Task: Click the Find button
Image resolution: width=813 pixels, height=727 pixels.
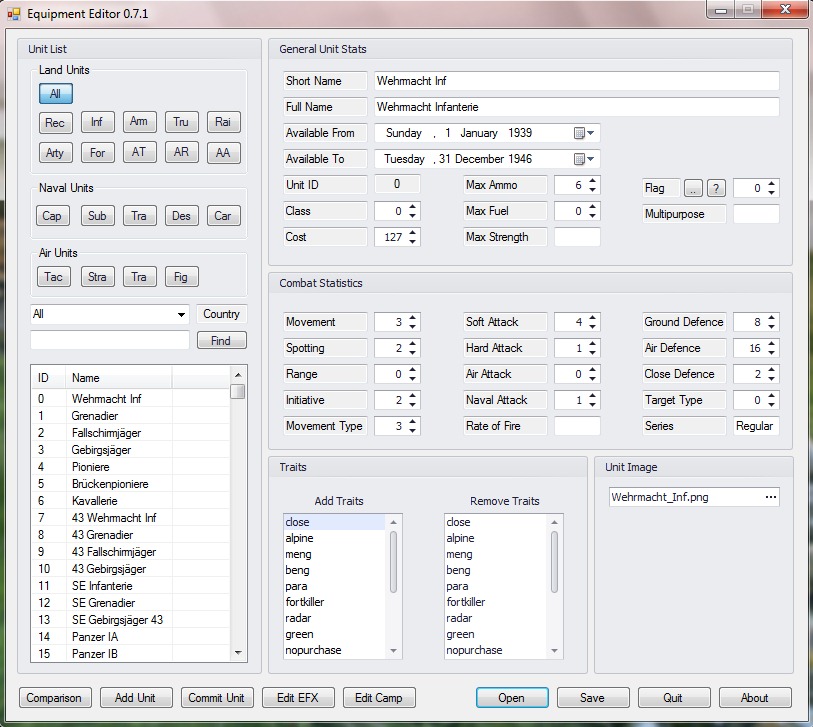Action: (x=221, y=341)
